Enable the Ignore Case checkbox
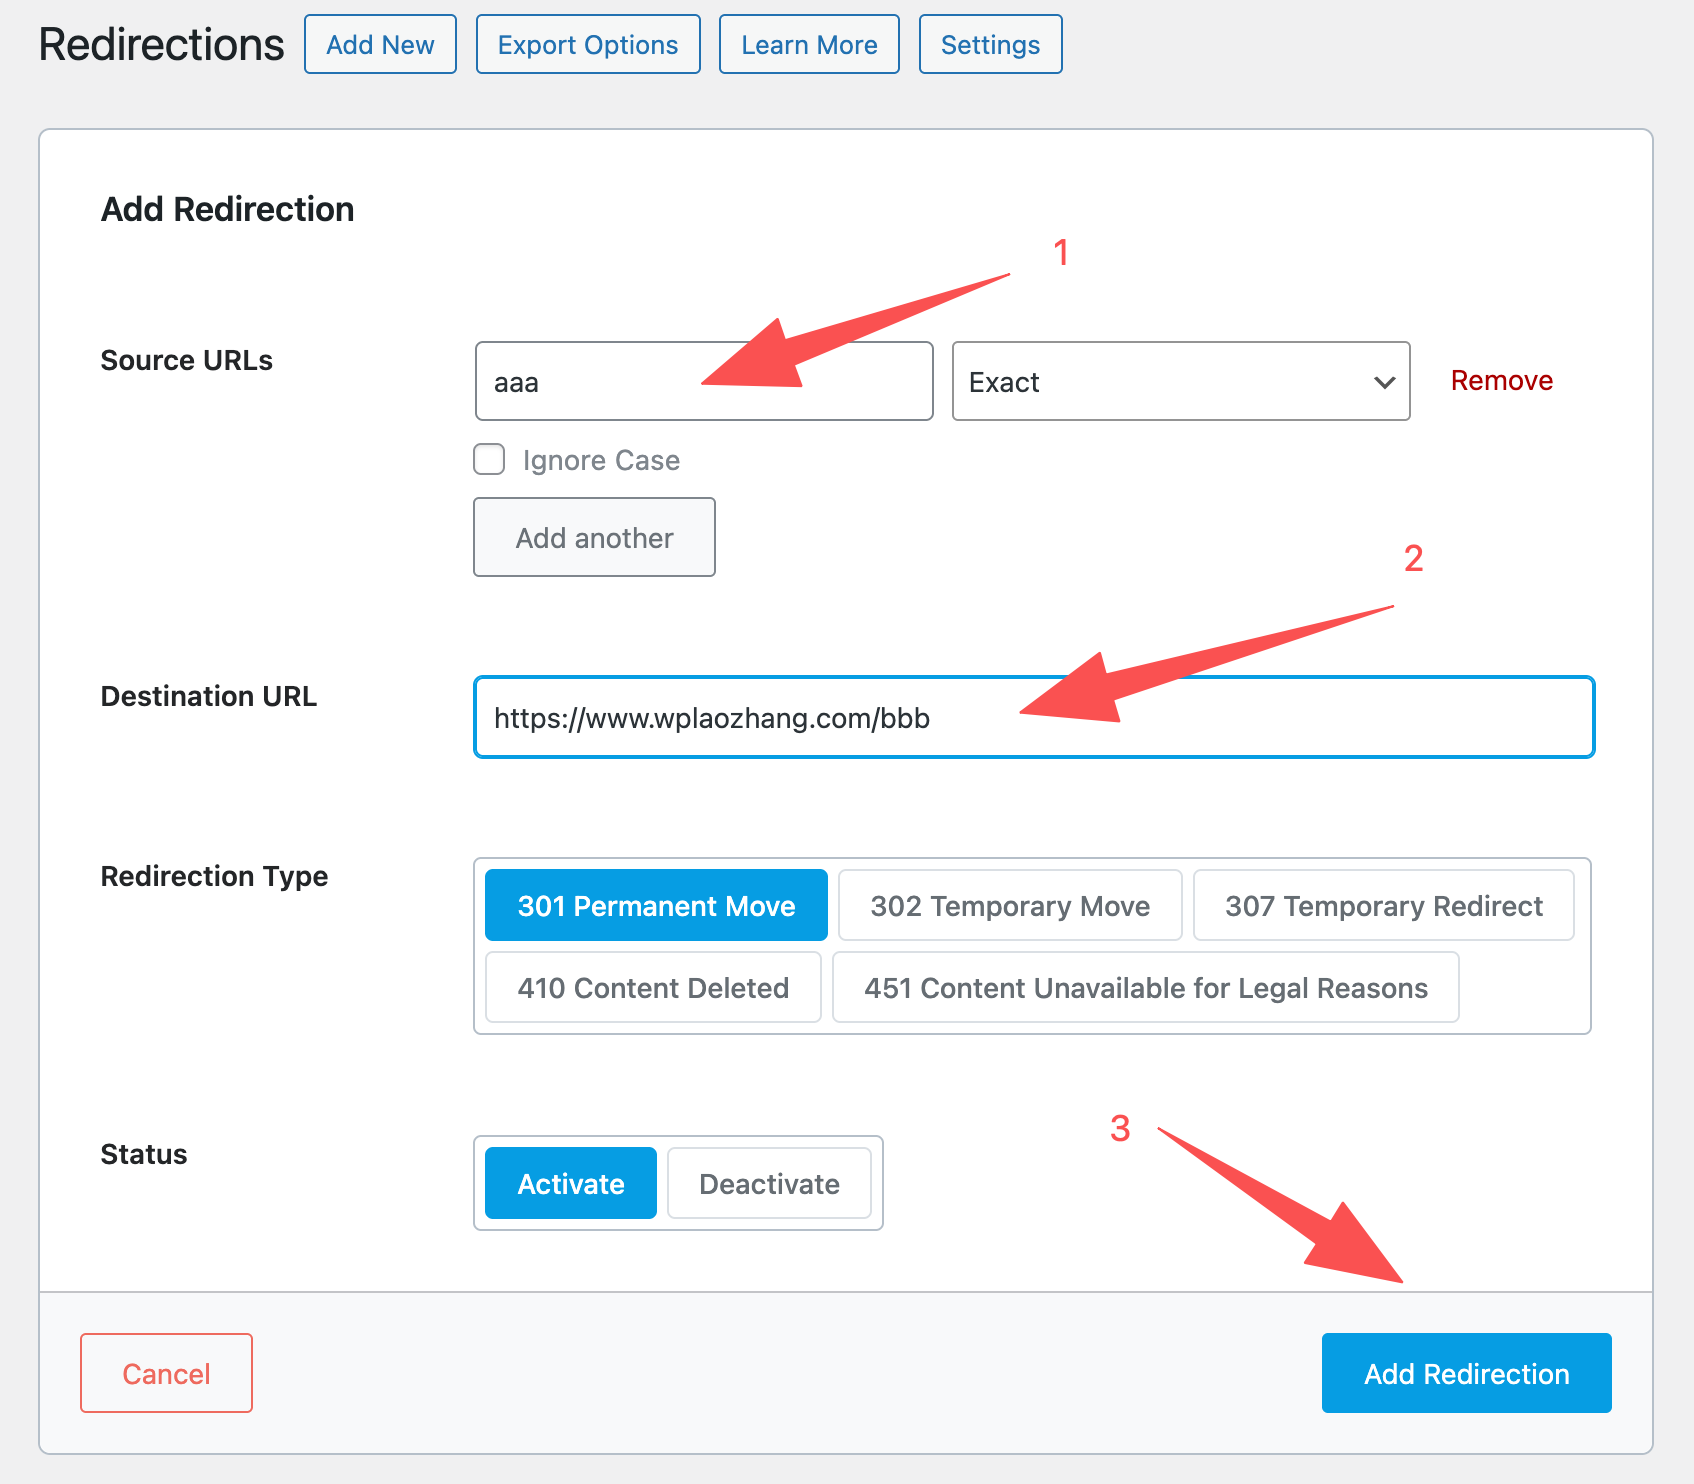Image resolution: width=1694 pixels, height=1484 pixels. point(489,460)
